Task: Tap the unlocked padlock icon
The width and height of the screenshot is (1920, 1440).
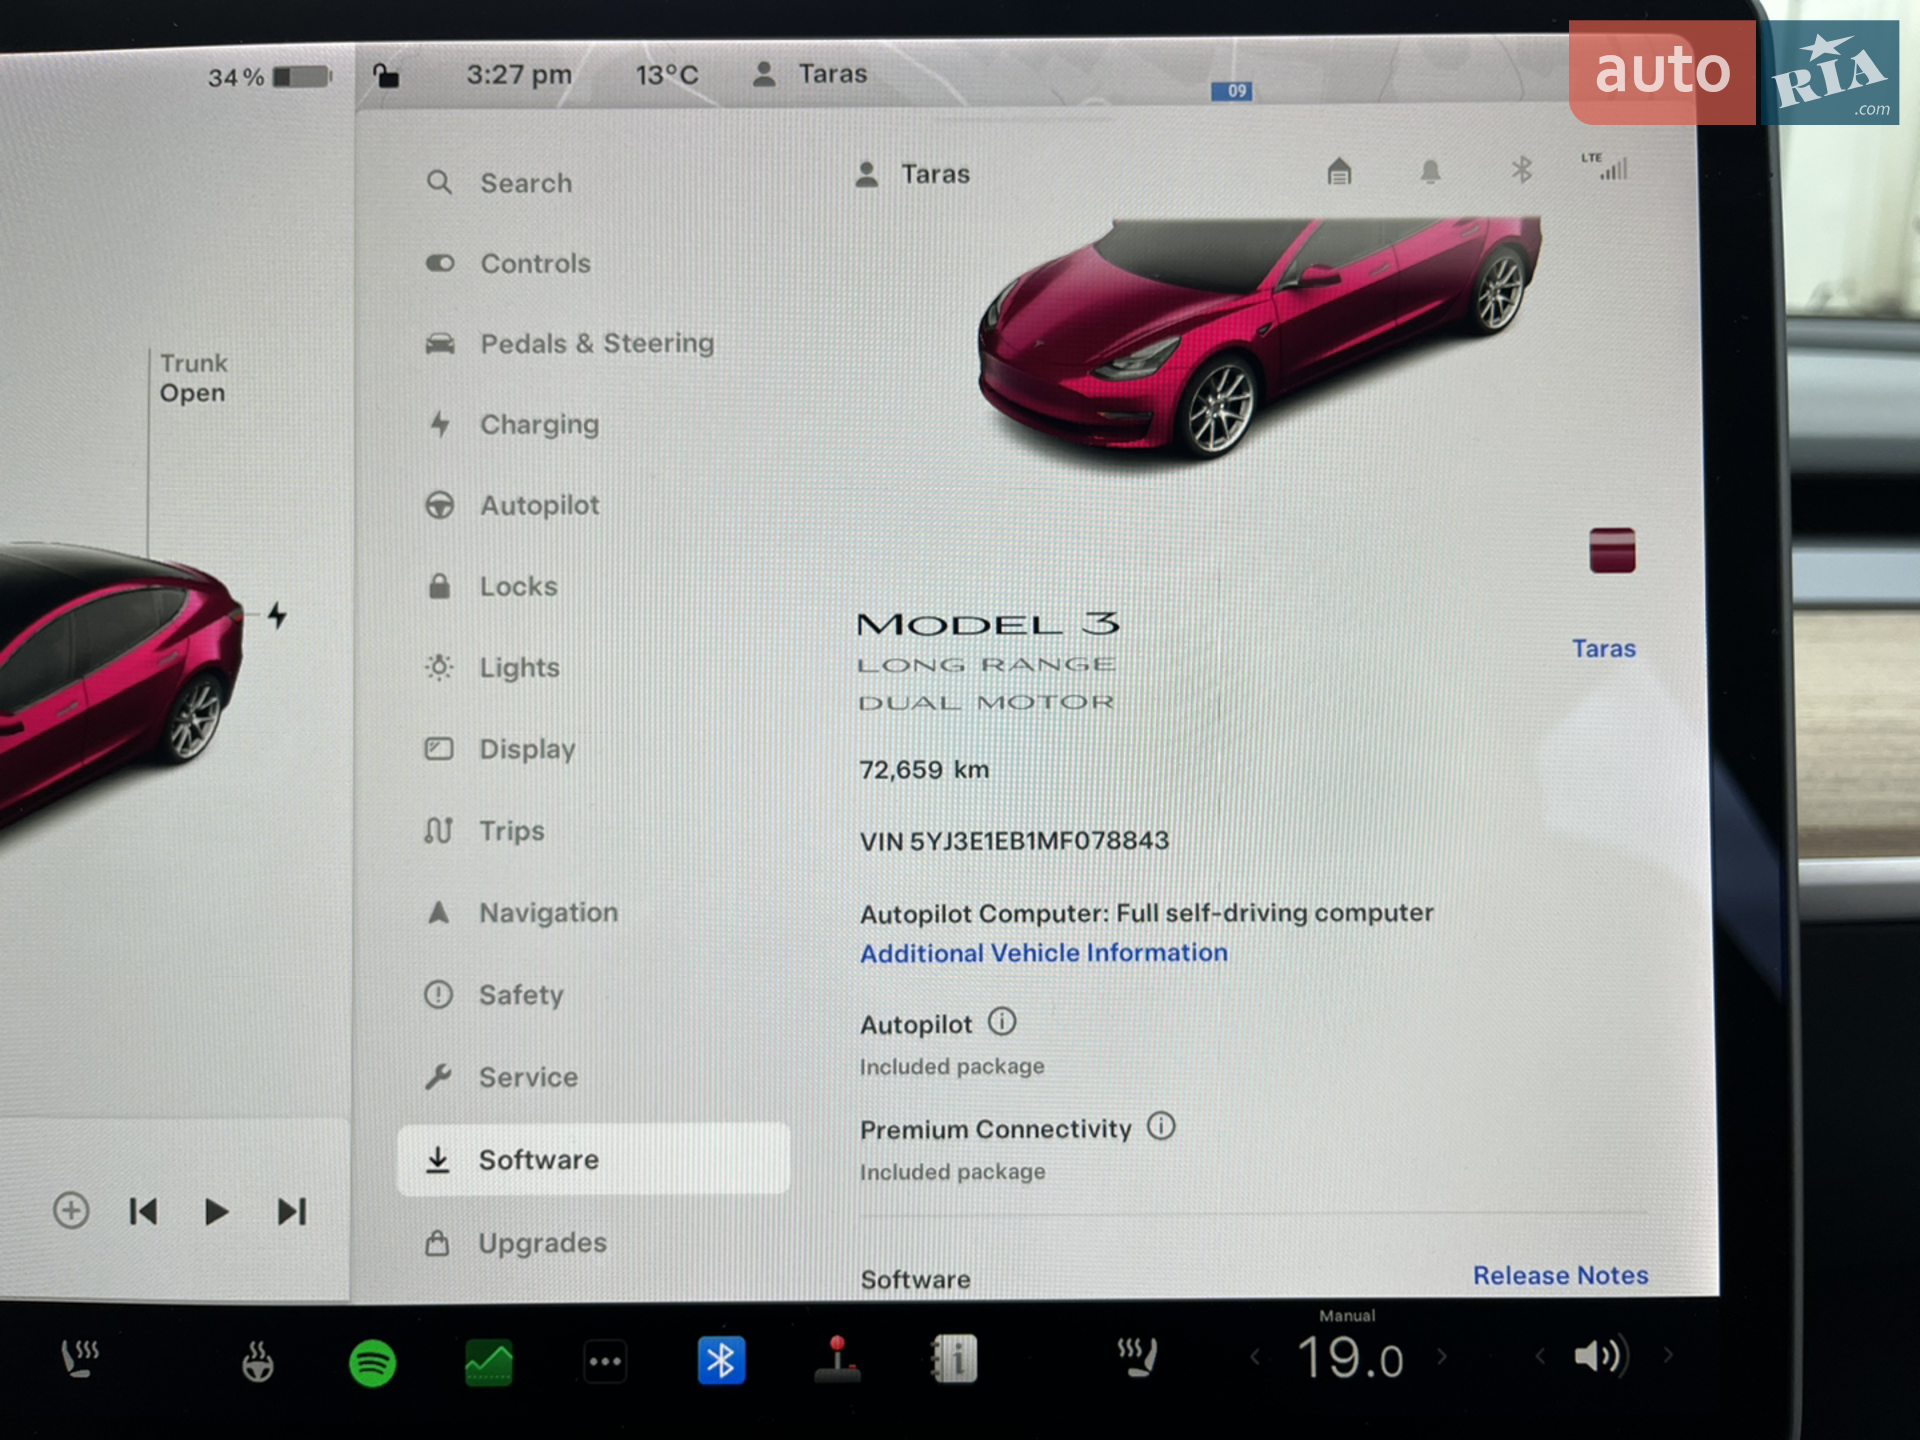Action: tap(386, 75)
